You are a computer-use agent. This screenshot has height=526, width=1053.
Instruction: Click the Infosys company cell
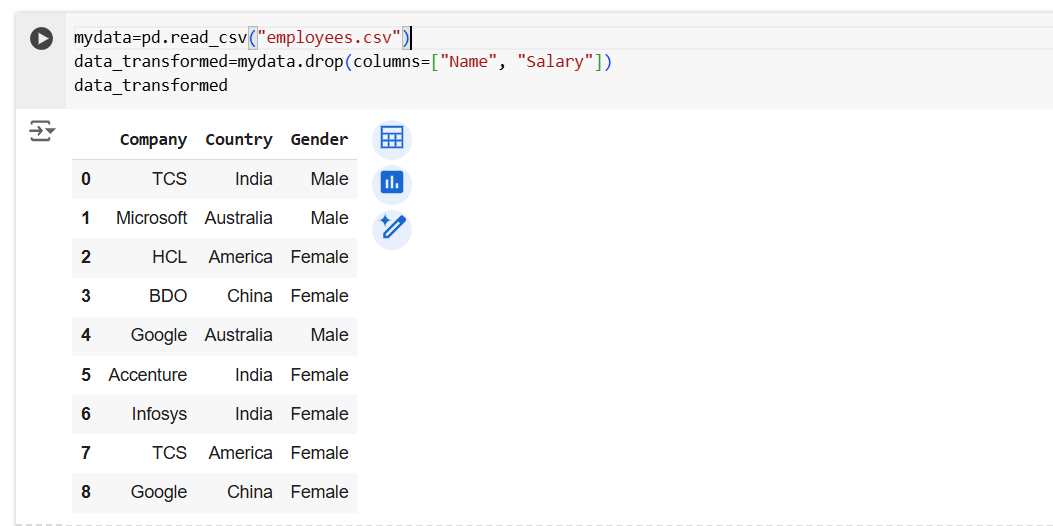pos(159,414)
